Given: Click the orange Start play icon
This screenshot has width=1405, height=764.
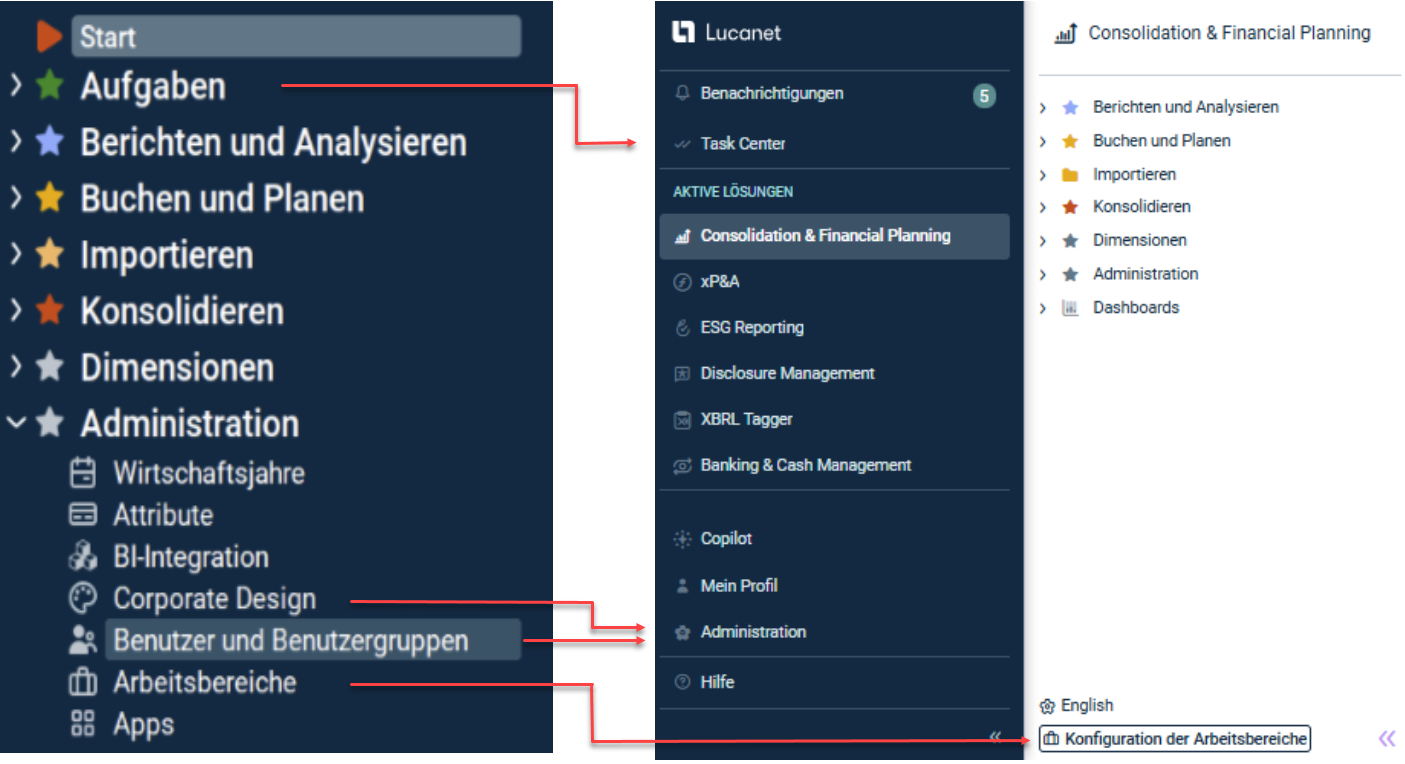Looking at the screenshot, I should (x=48, y=36).
